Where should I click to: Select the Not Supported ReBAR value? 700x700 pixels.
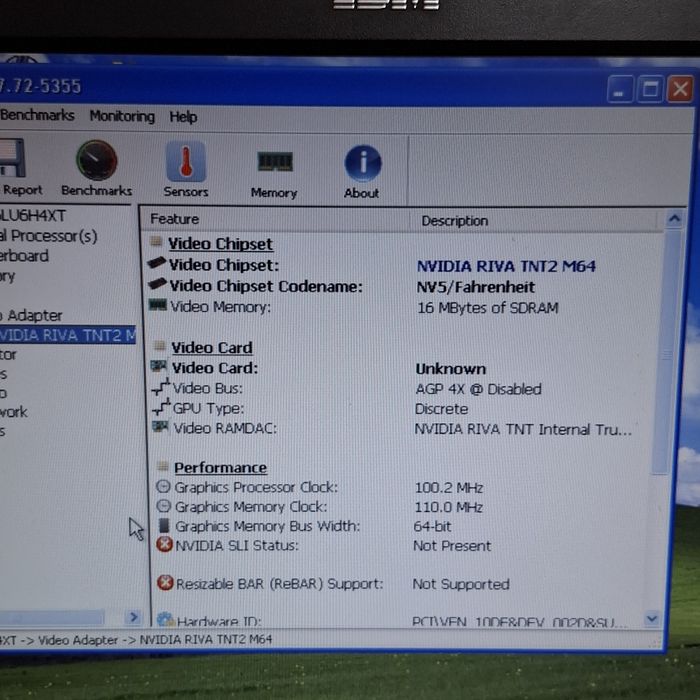461,584
